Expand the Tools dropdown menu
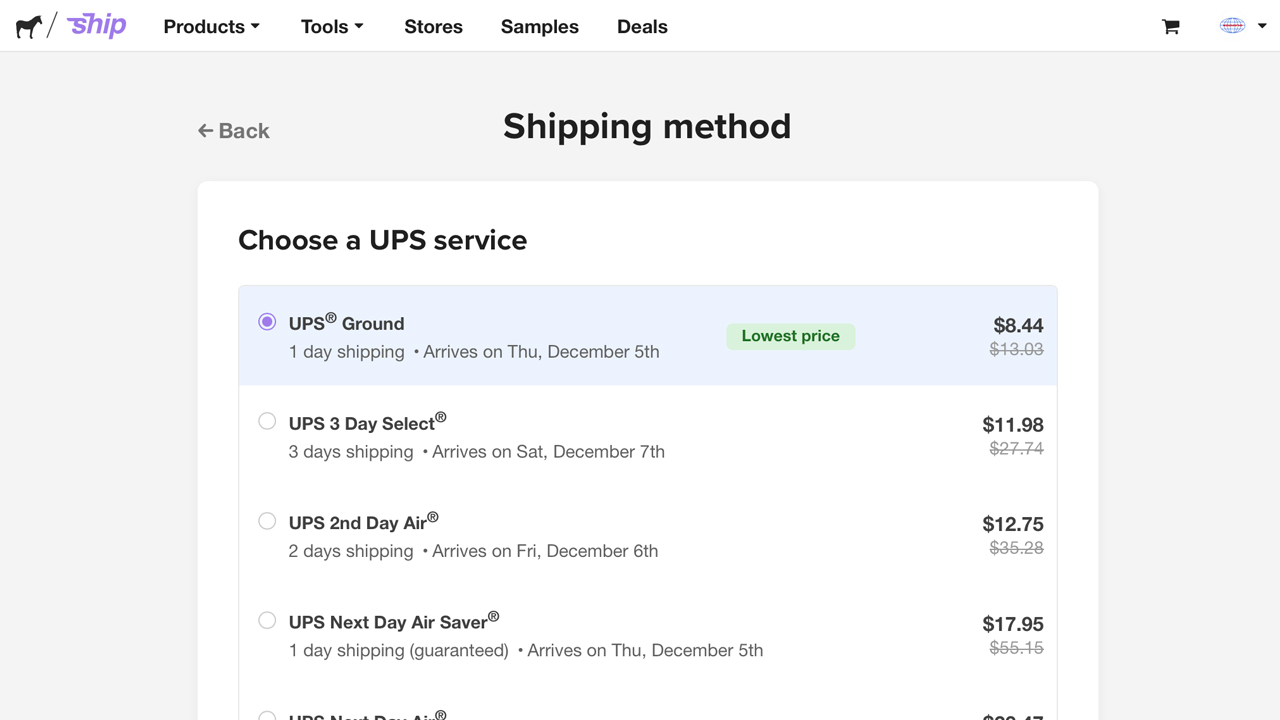This screenshot has height=720, width=1280. (x=332, y=27)
